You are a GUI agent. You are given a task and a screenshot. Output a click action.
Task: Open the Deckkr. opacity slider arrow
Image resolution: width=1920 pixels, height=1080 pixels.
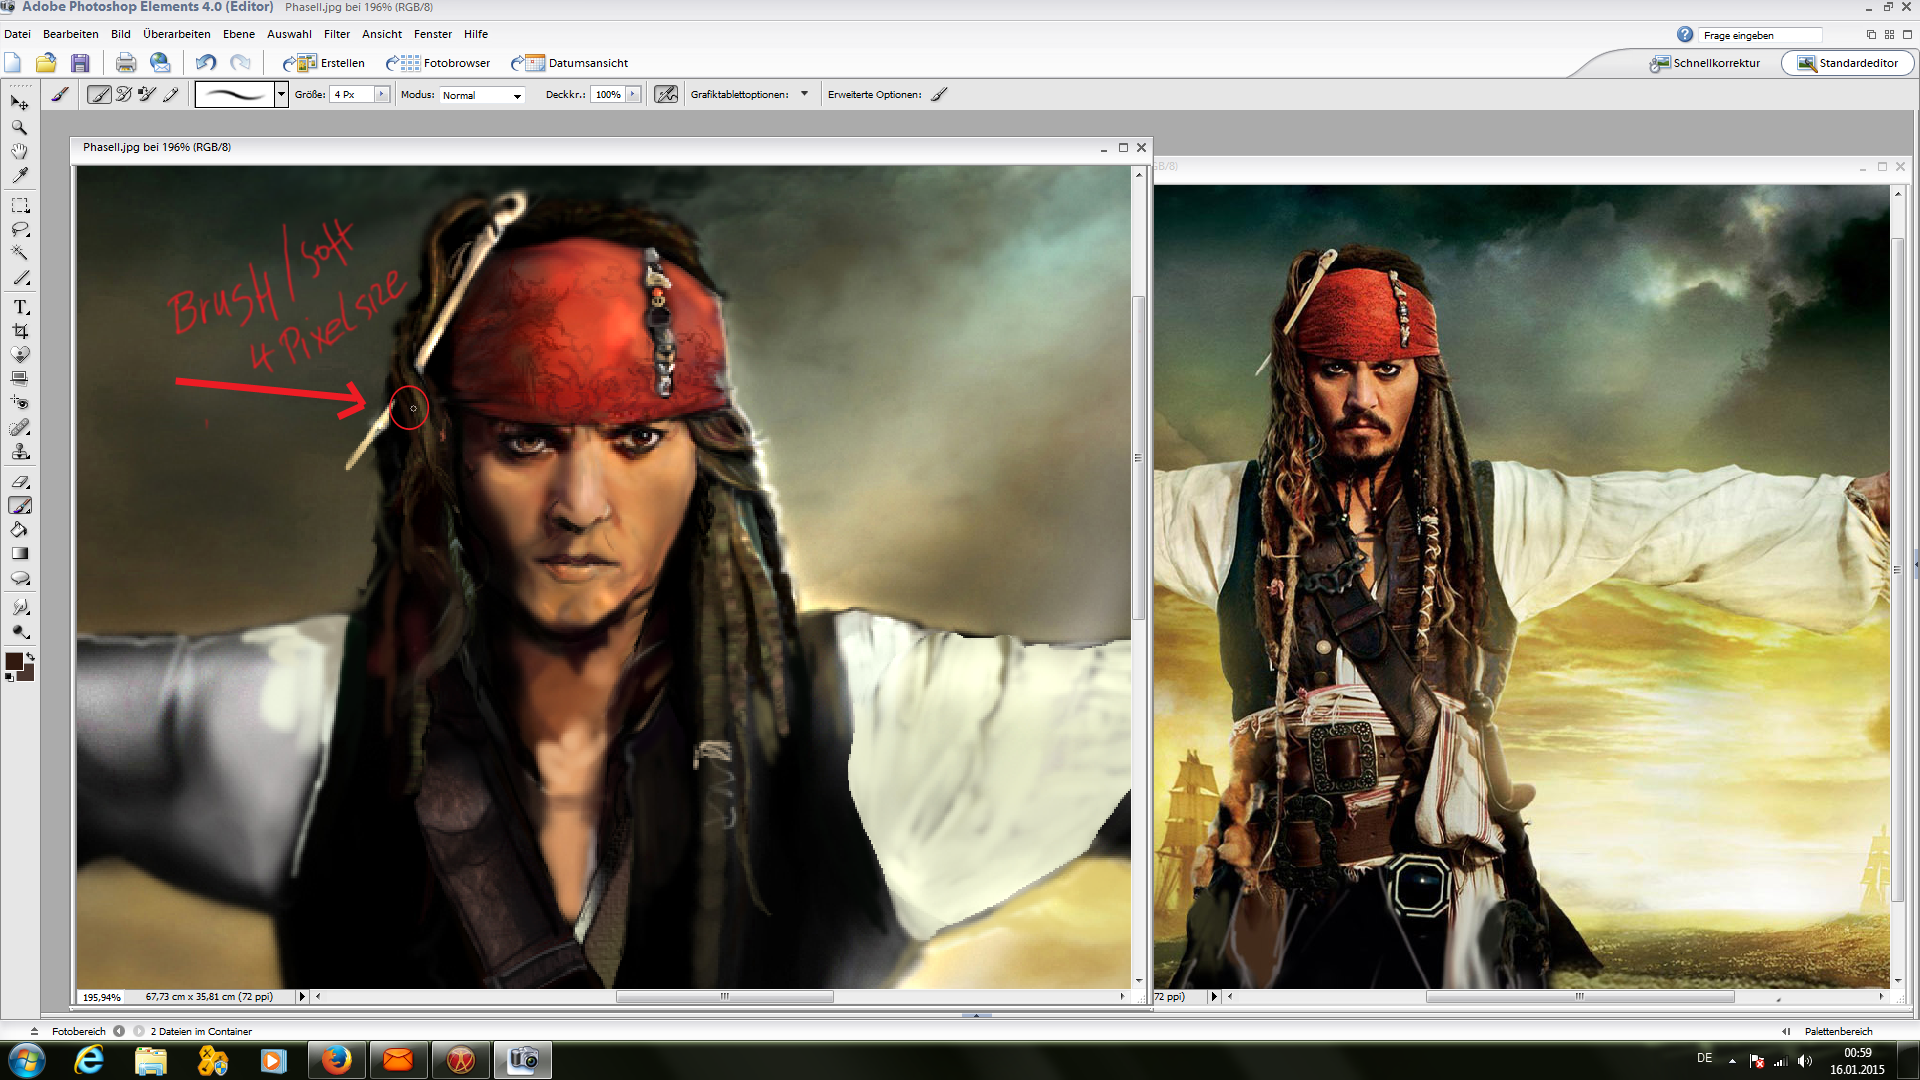[x=633, y=94]
